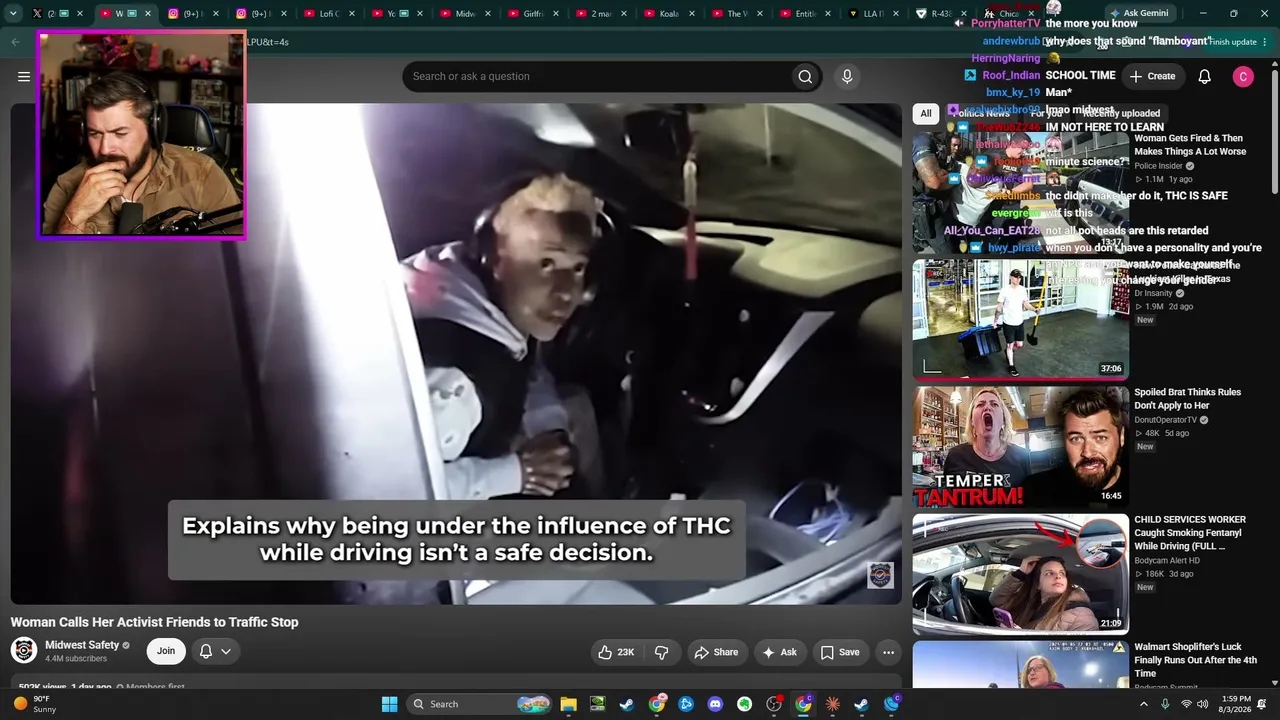Screen dimensions: 1280x720
Task: Share this video
Action: pos(716,652)
